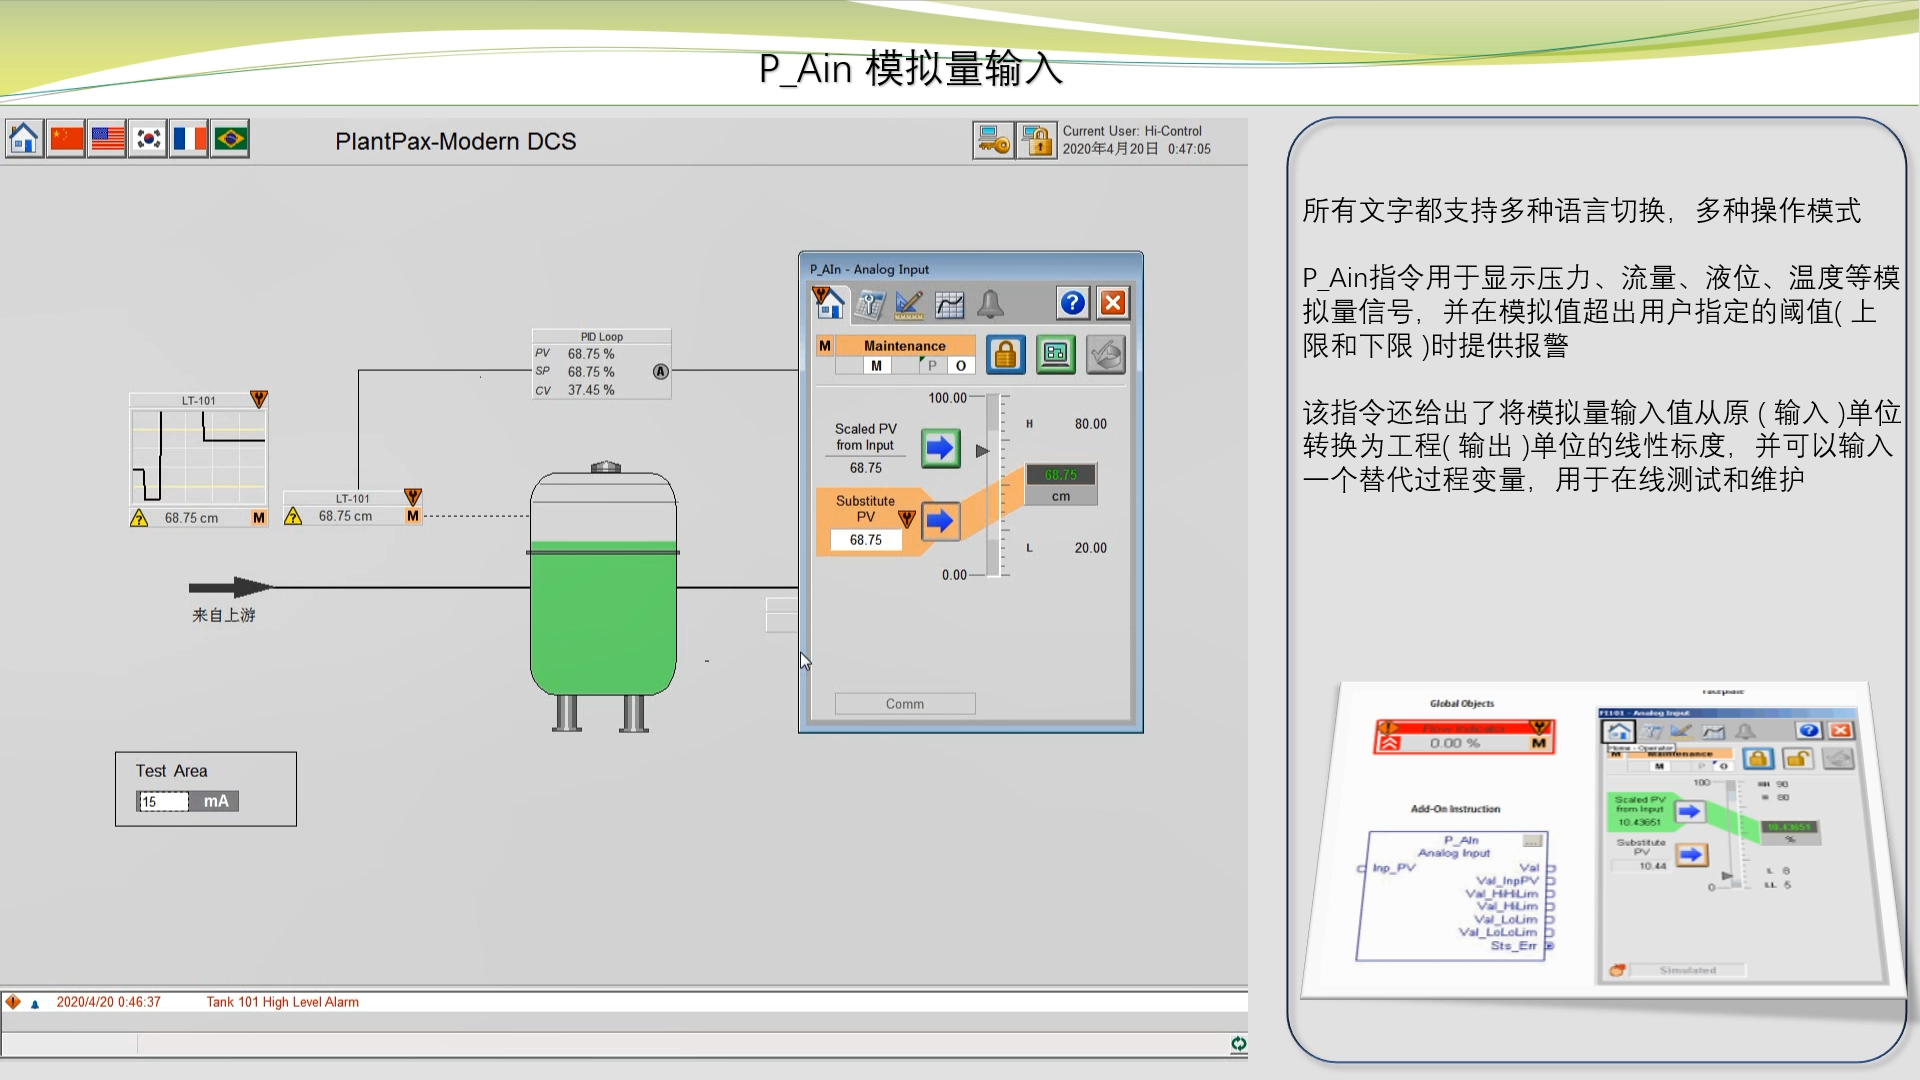Click the Test Area mA input field
The height and width of the screenshot is (1080, 1920).
click(163, 801)
